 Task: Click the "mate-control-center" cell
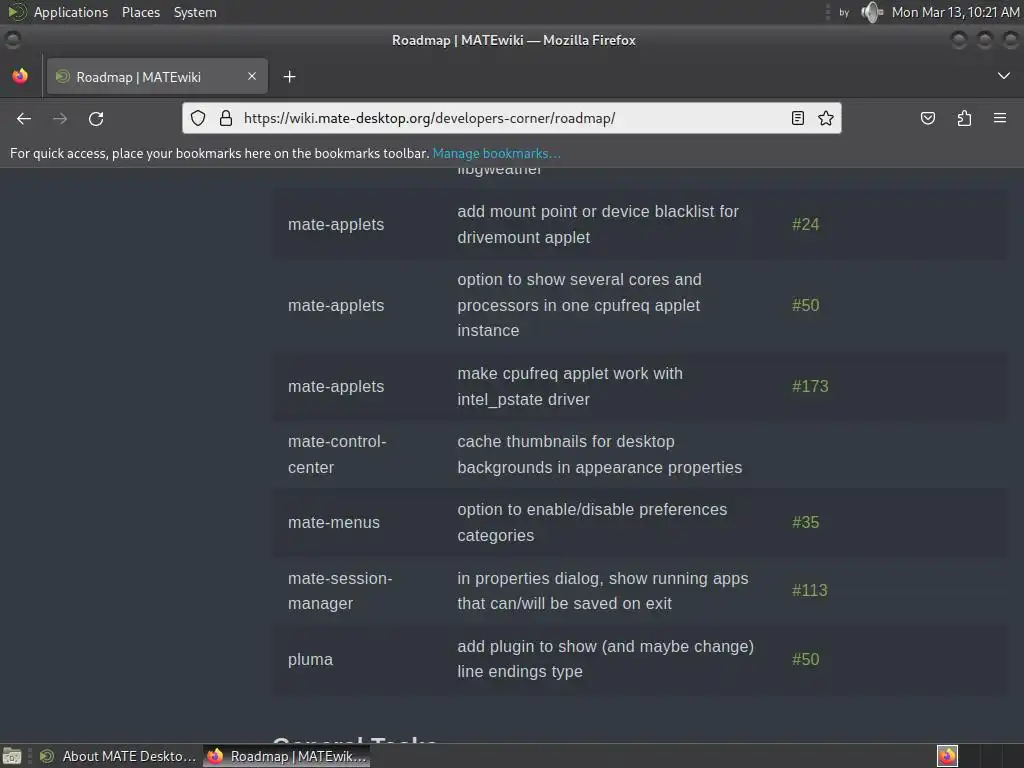click(x=337, y=455)
